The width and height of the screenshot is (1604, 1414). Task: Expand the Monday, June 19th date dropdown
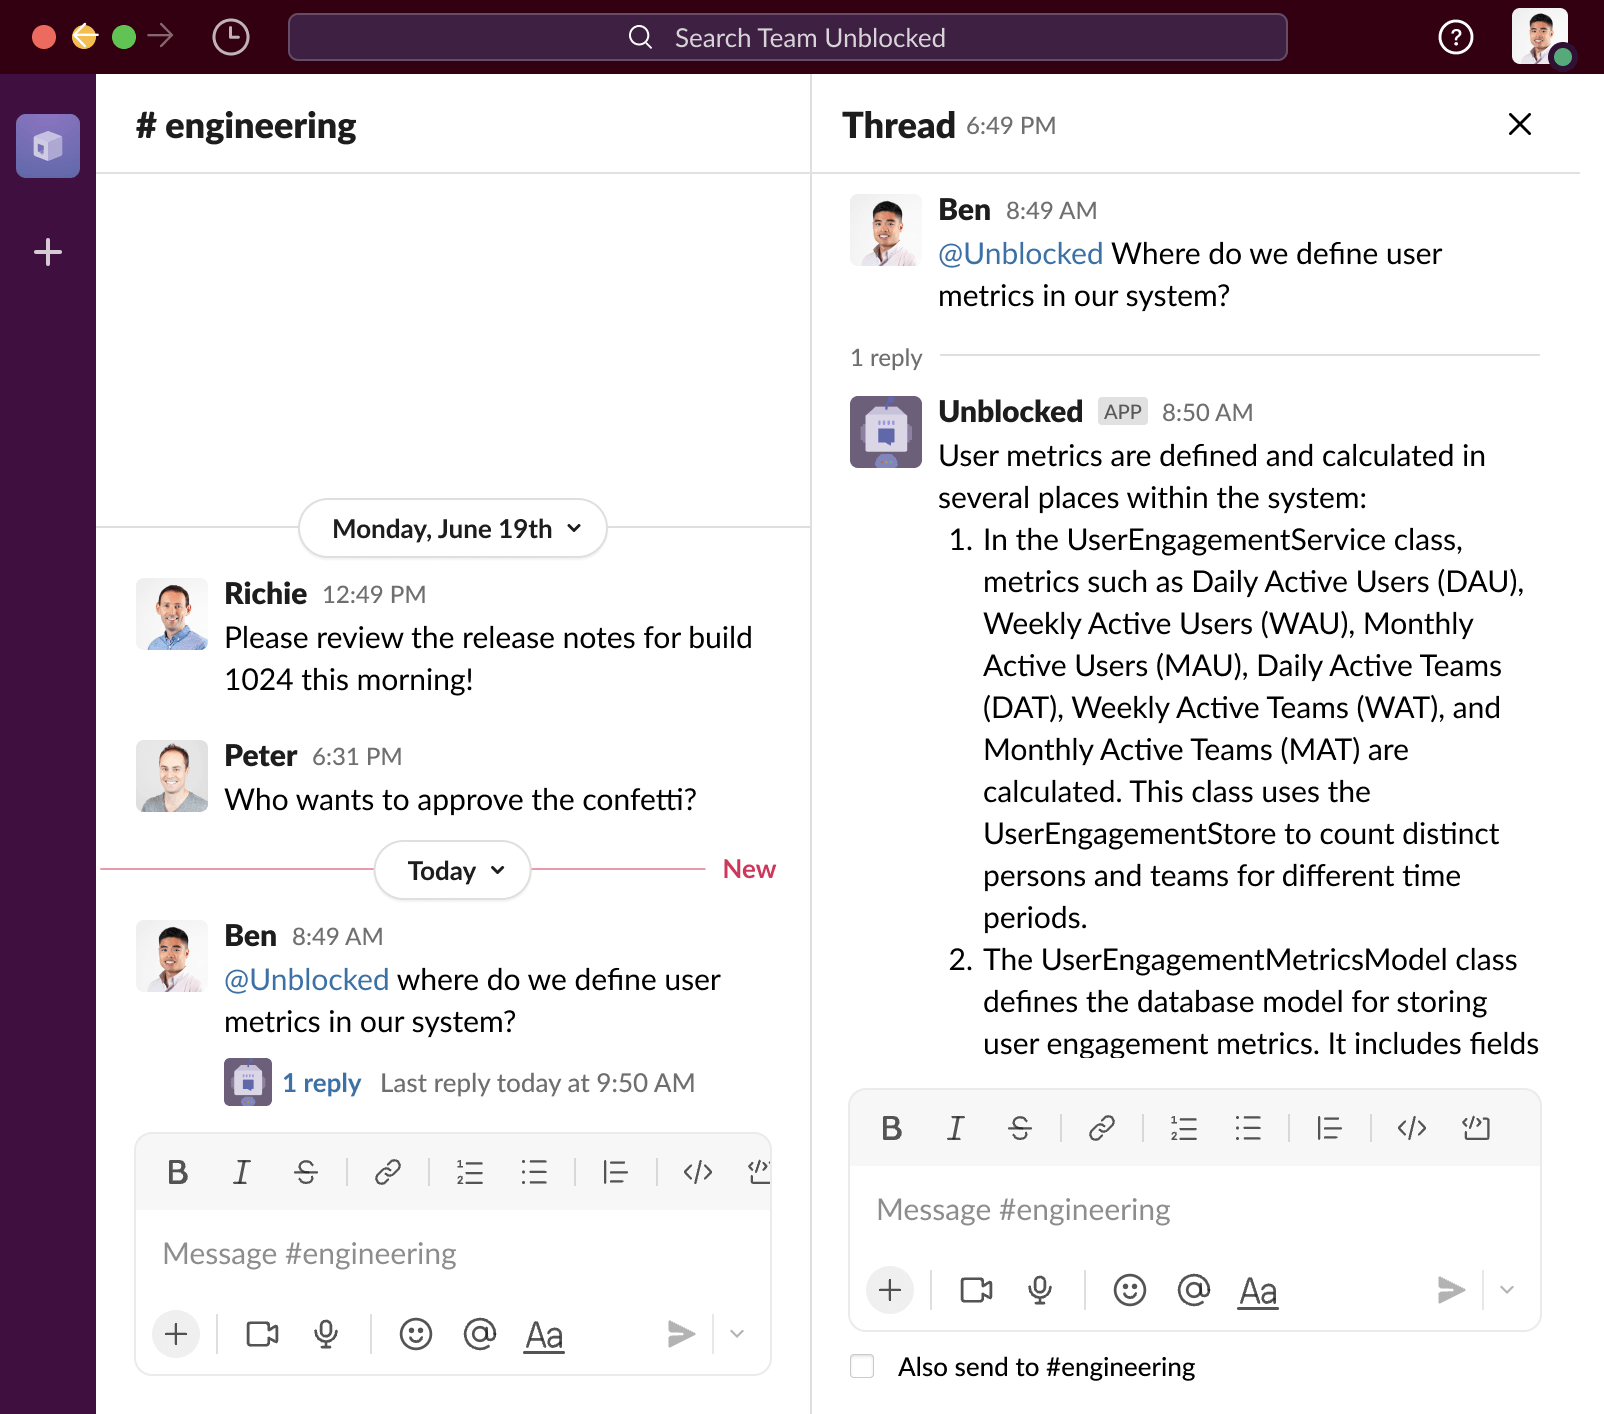click(453, 528)
